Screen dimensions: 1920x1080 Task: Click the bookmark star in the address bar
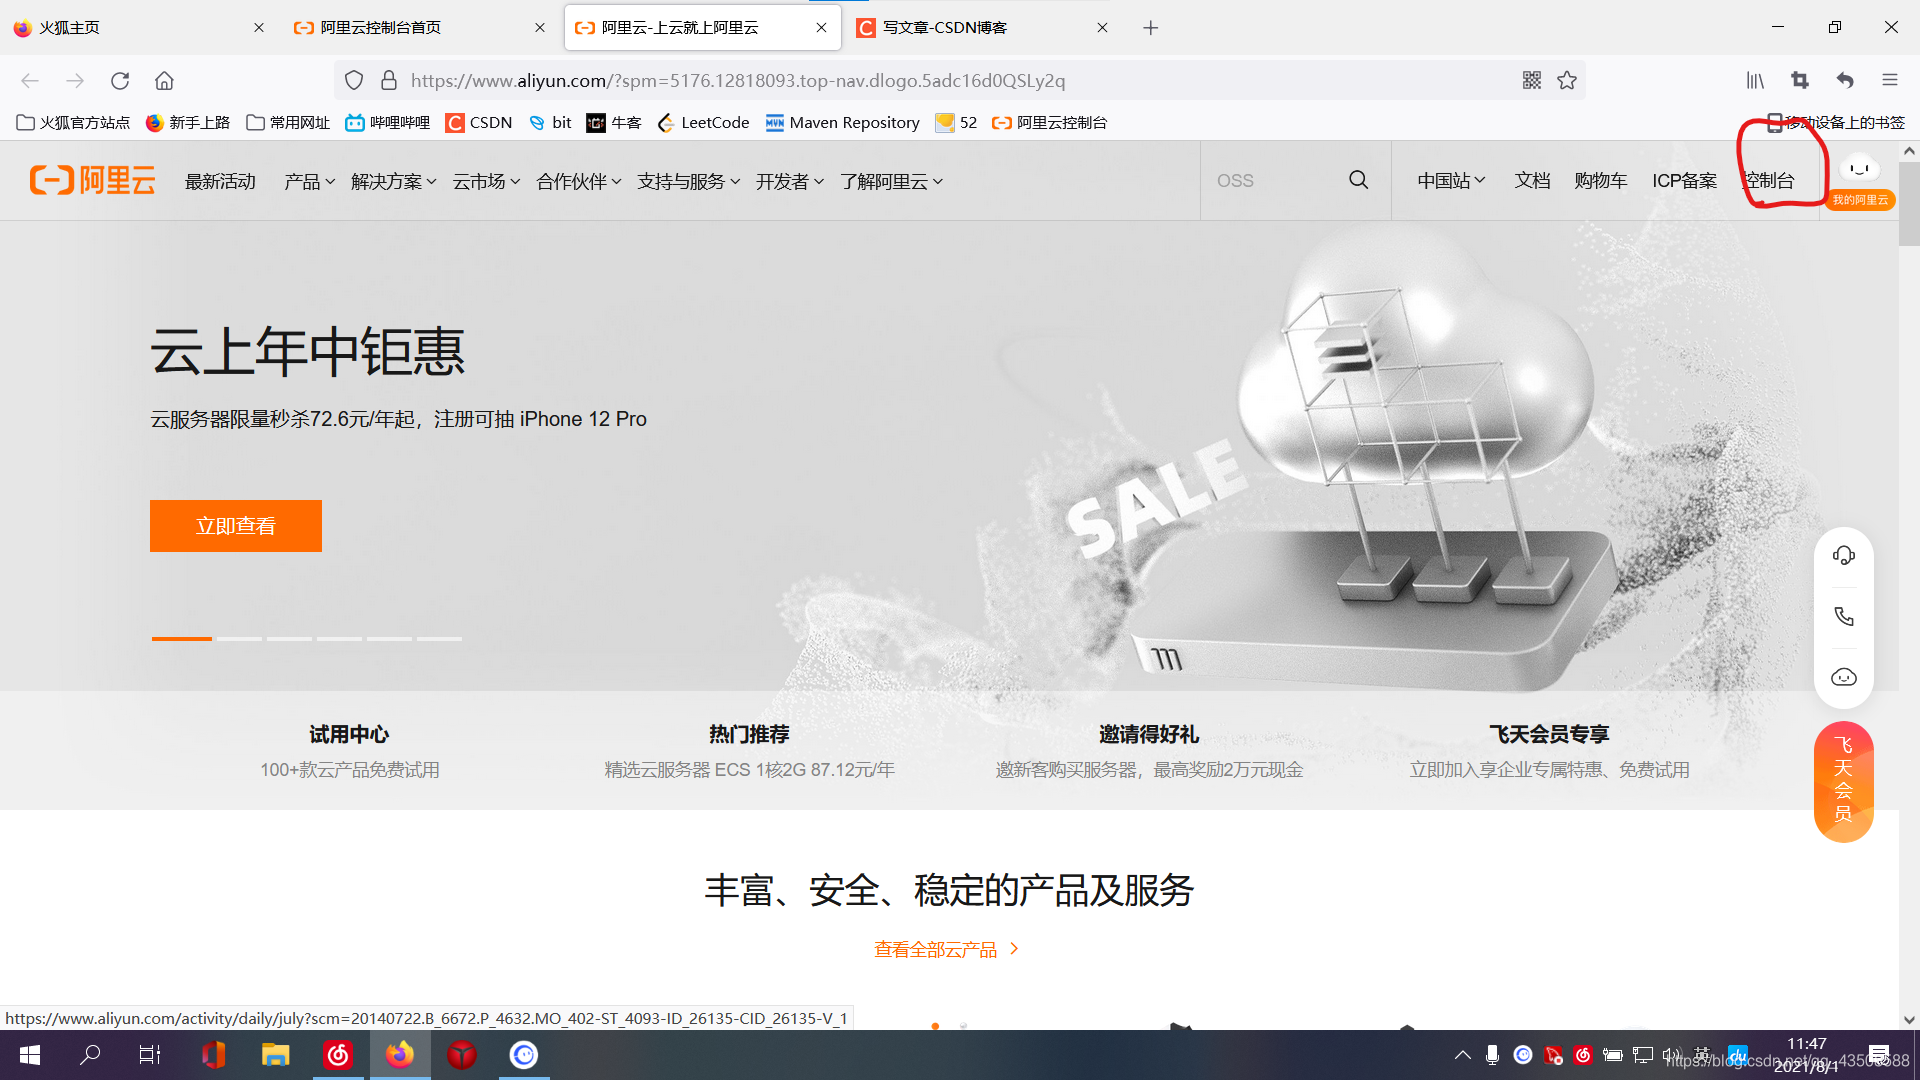(1567, 80)
